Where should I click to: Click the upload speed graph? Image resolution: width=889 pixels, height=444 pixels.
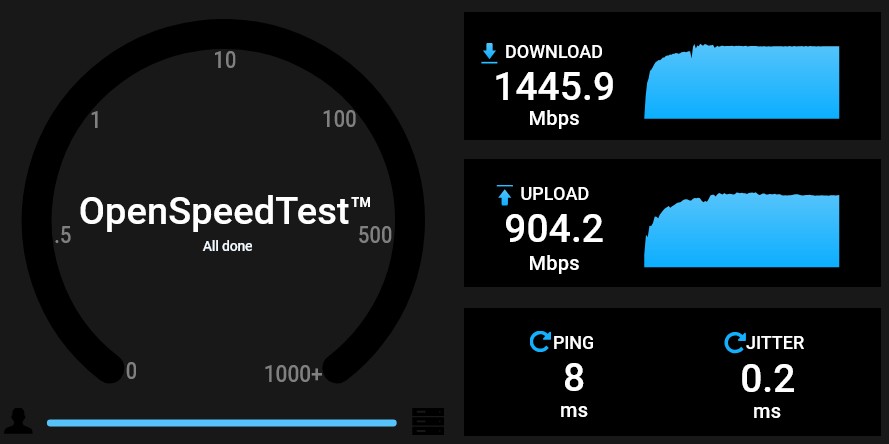click(742, 230)
